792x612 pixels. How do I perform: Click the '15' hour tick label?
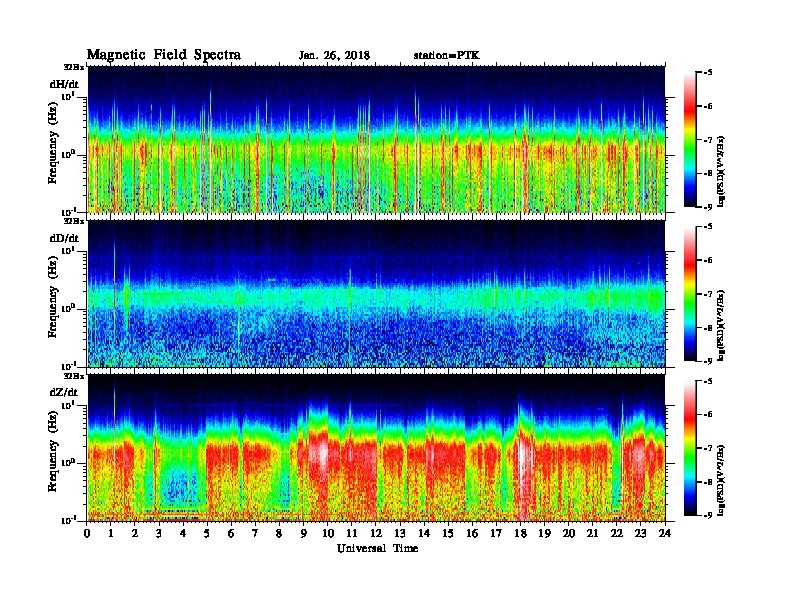point(448,533)
